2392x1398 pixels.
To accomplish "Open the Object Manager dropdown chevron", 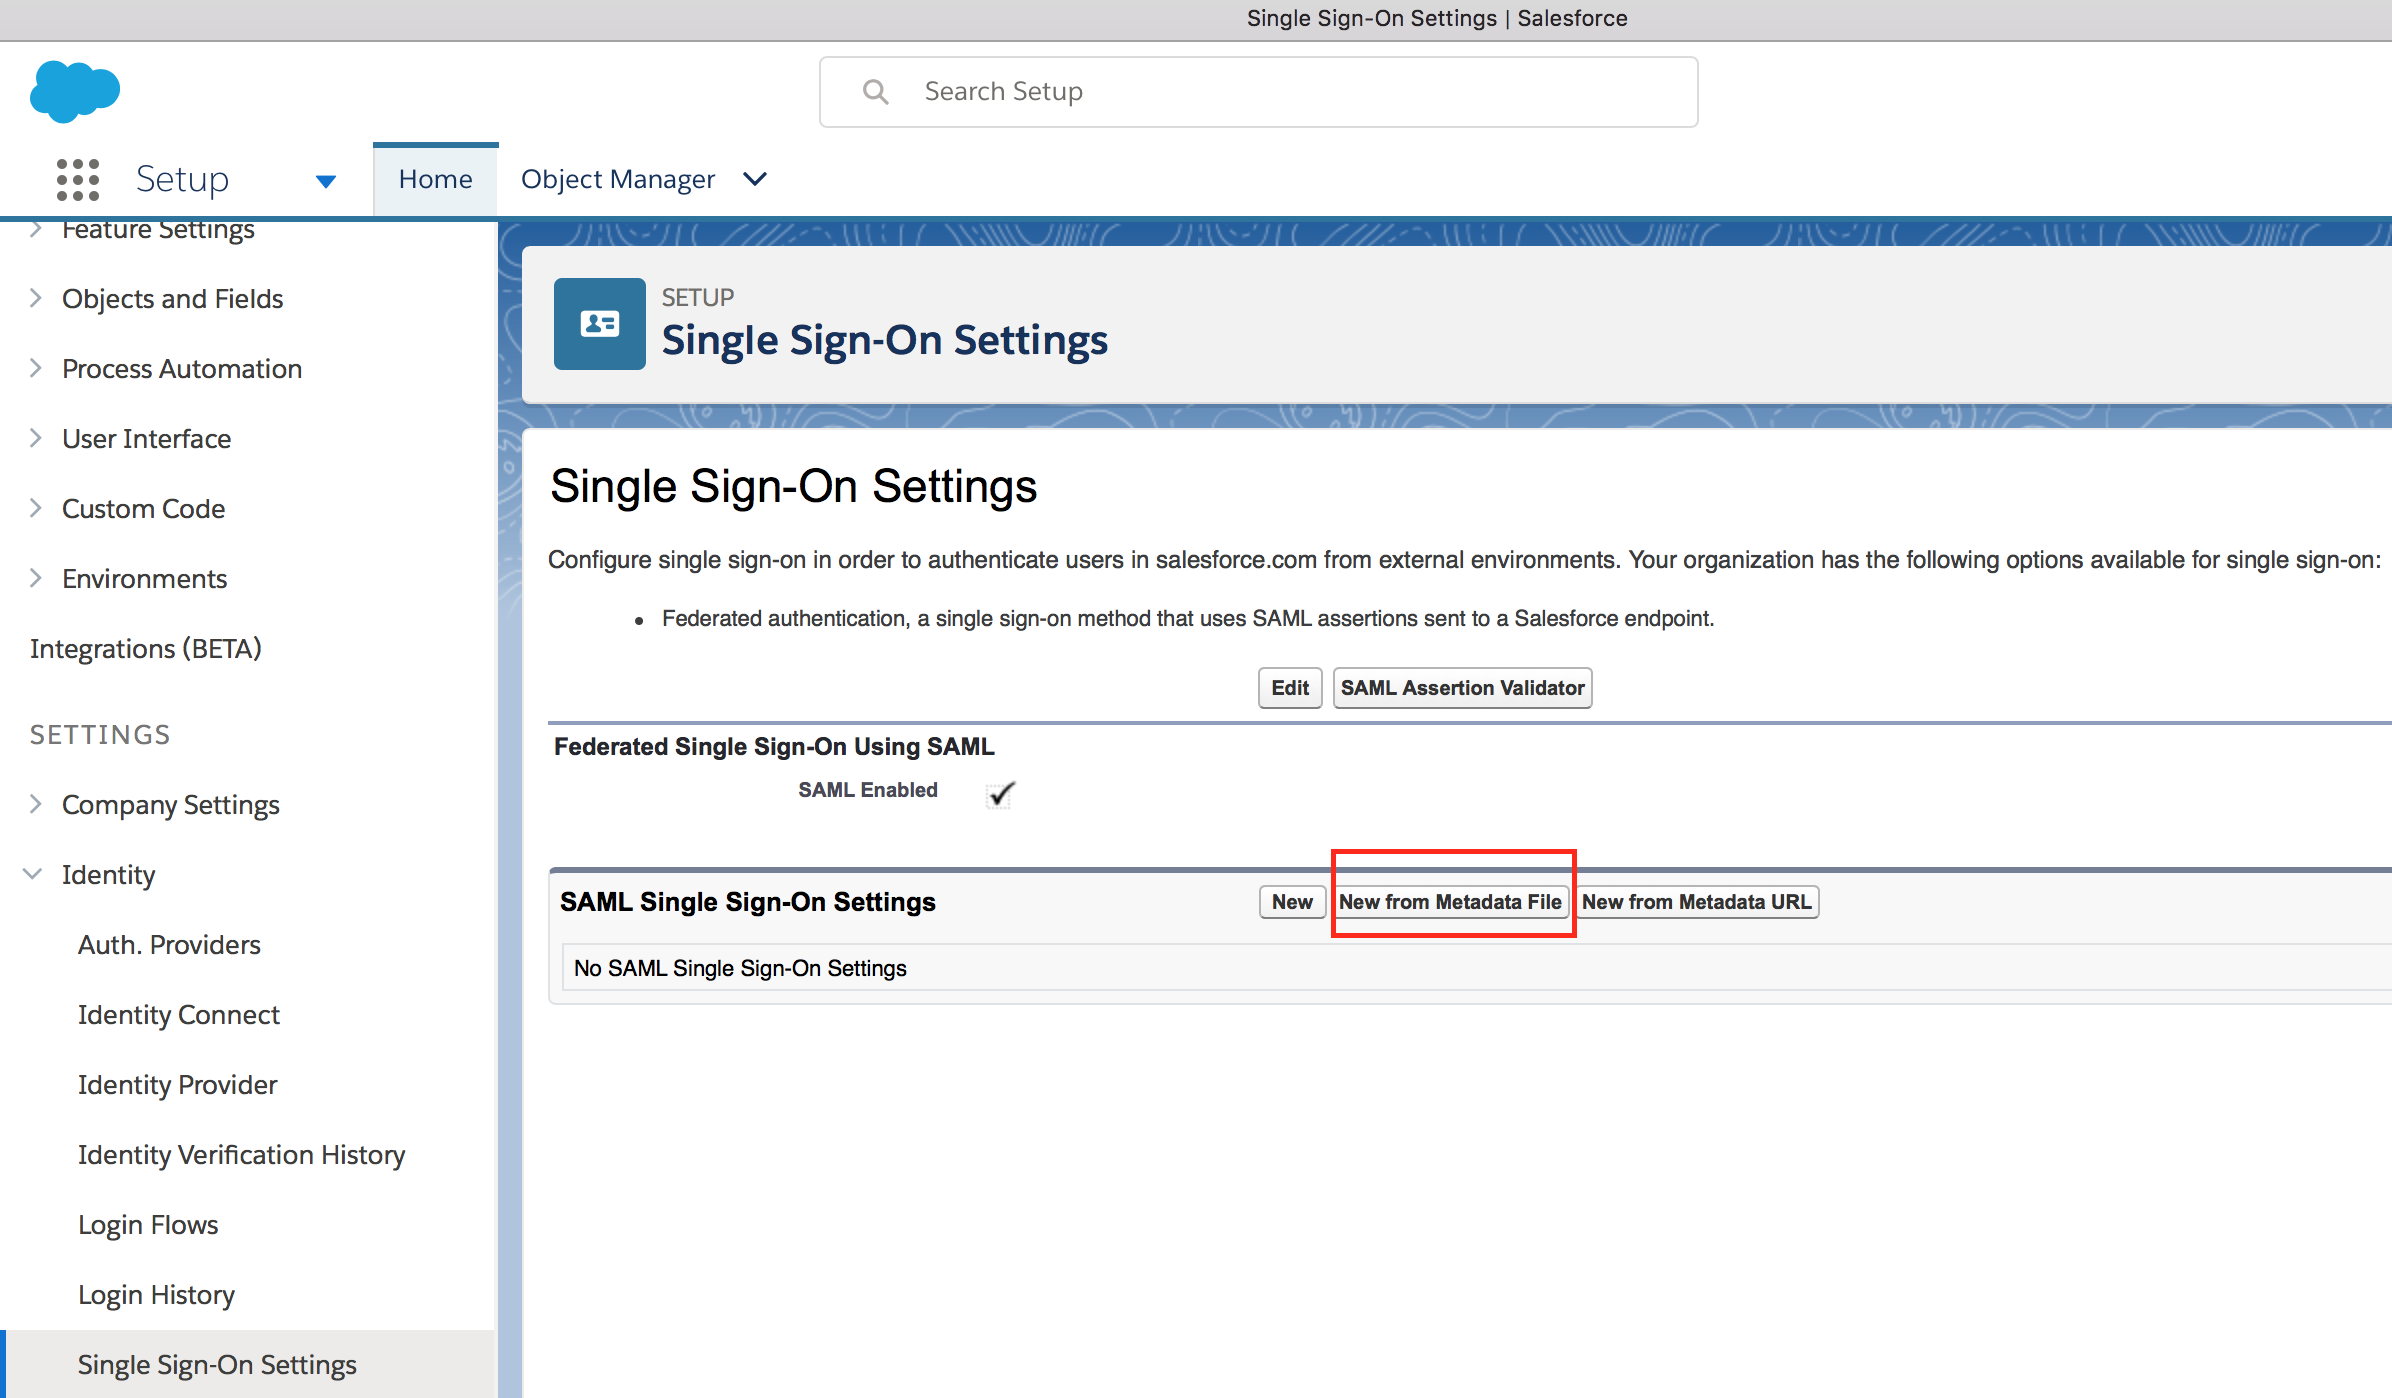I will [x=755, y=179].
